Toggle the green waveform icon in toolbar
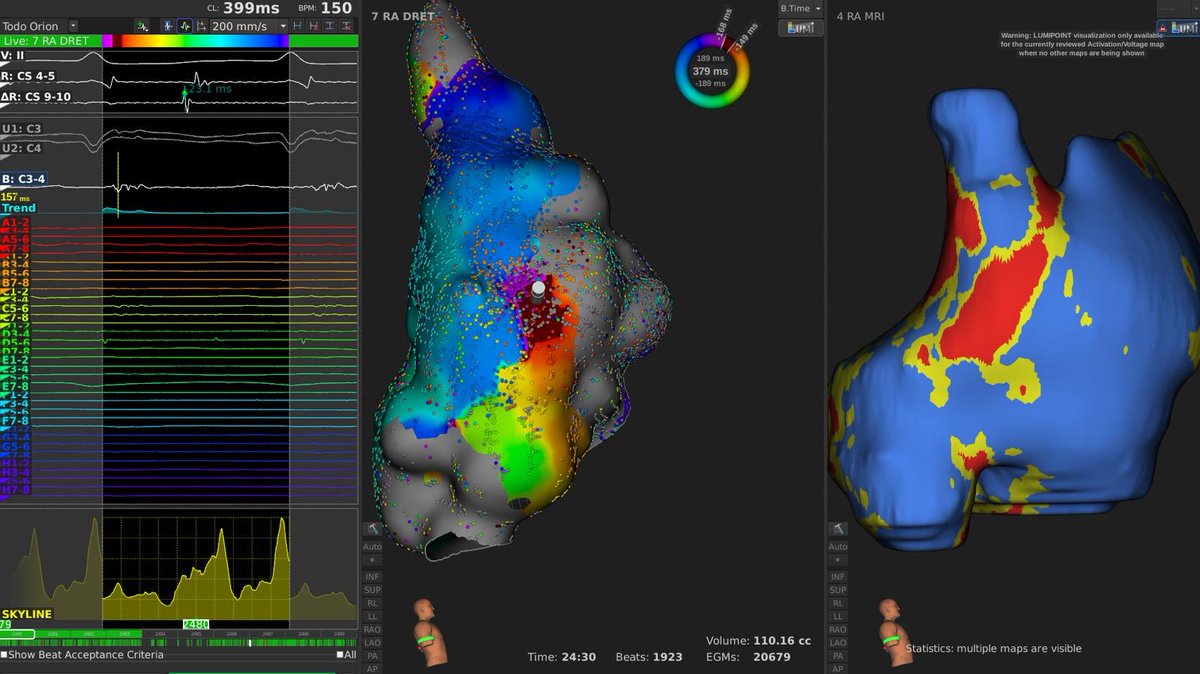Viewport: 1200px width, 674px height. [185, 26]
